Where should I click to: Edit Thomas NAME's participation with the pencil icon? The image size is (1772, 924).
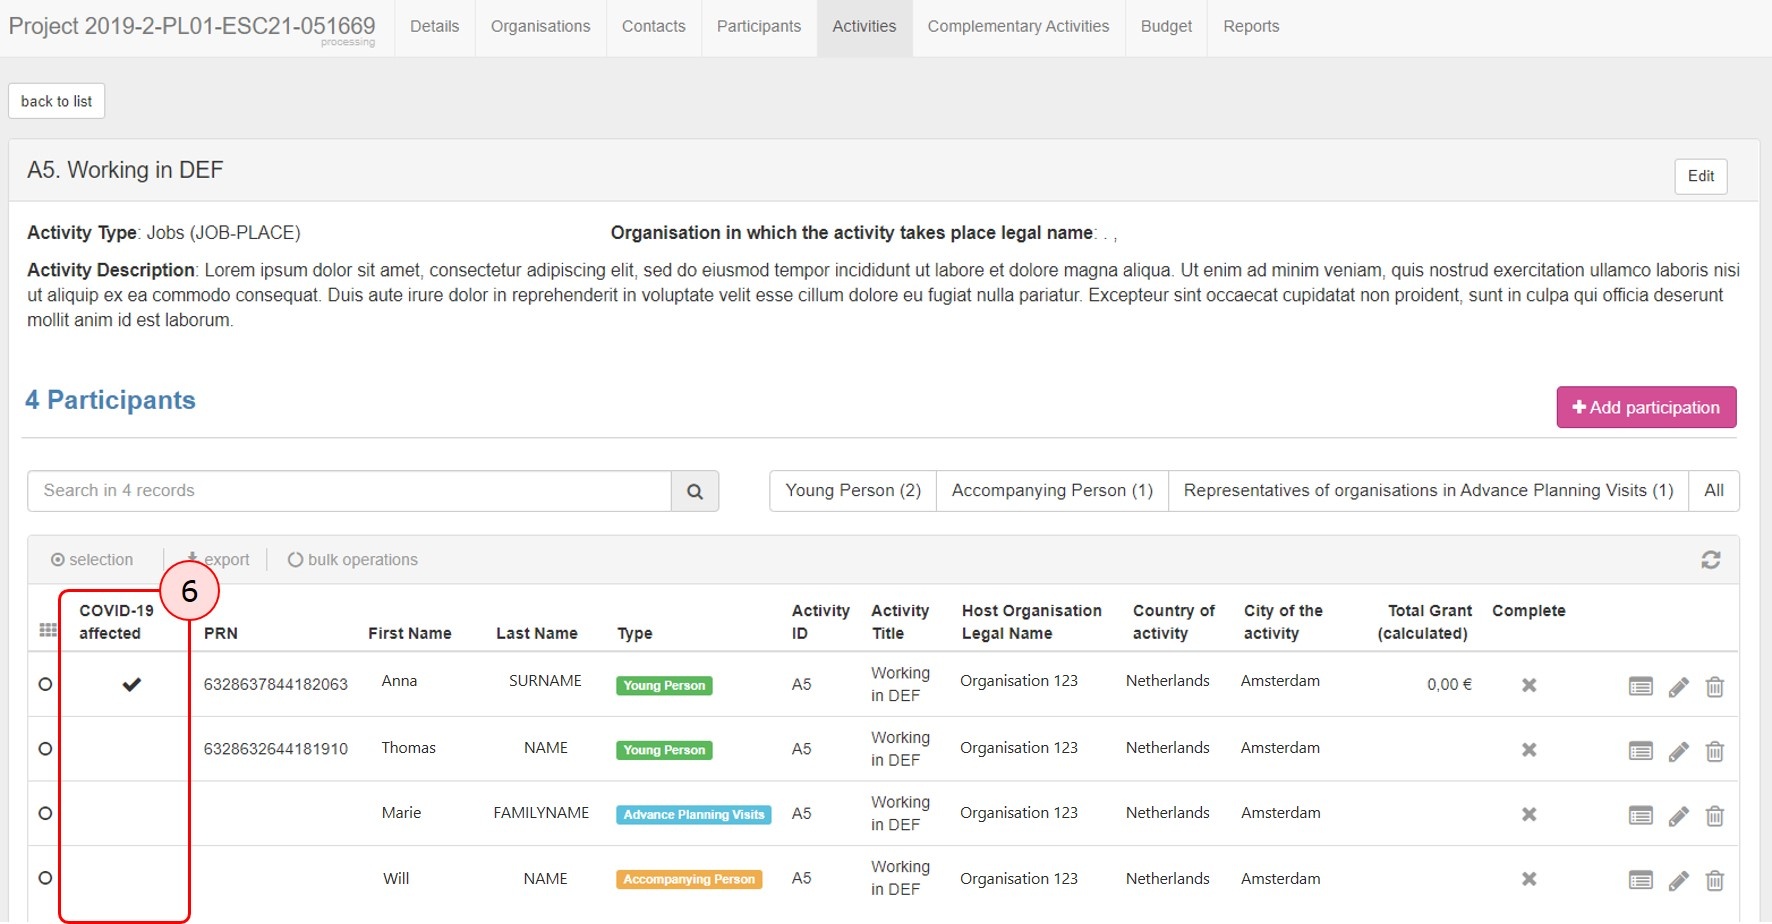[x=1679, y=751]
